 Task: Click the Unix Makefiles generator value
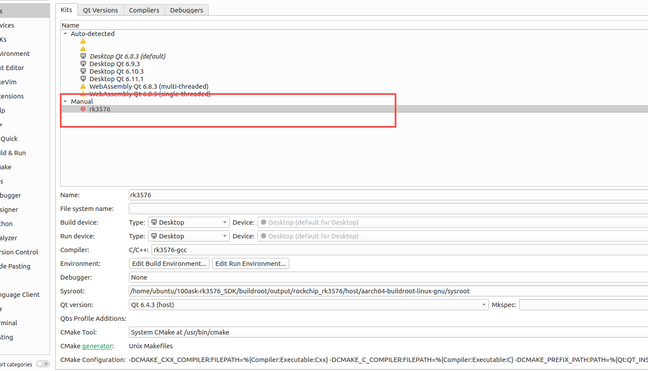click(151, 346)
